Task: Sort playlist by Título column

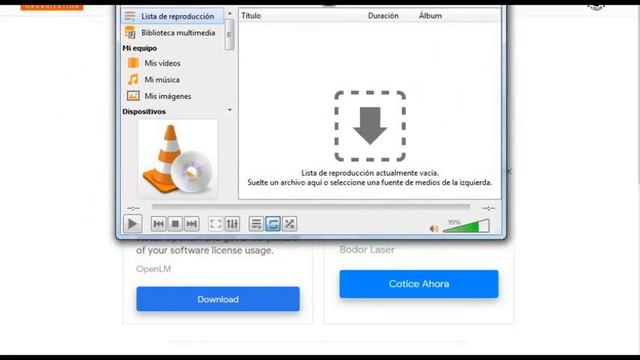Action: coord(251,16)
